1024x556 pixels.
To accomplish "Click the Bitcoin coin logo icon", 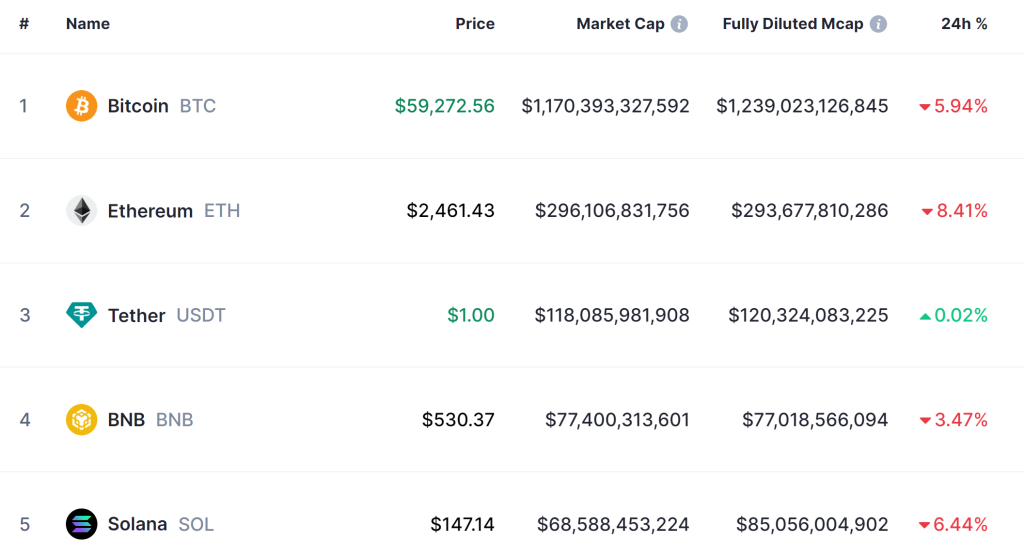I will point(81,106).
